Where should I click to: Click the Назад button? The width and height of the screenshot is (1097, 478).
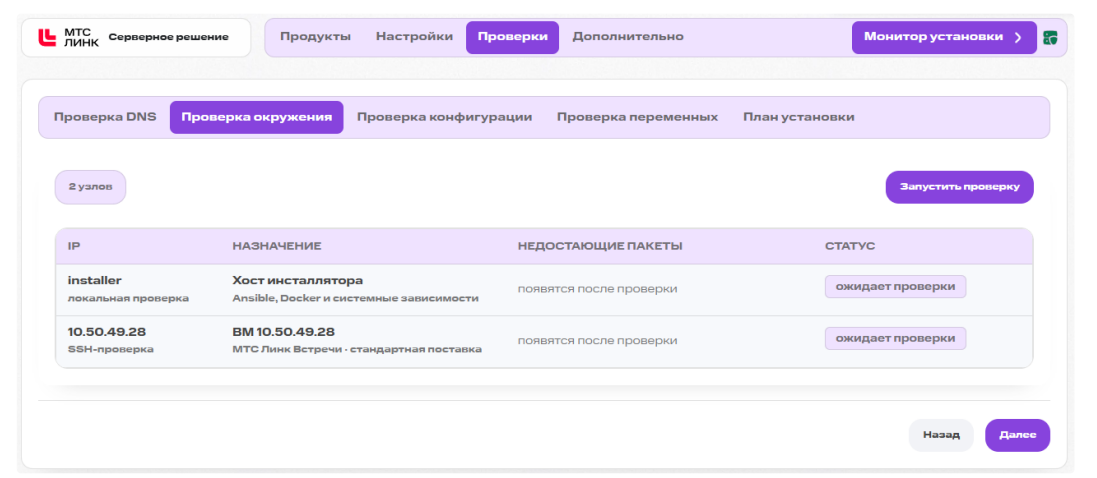(941, 435)
